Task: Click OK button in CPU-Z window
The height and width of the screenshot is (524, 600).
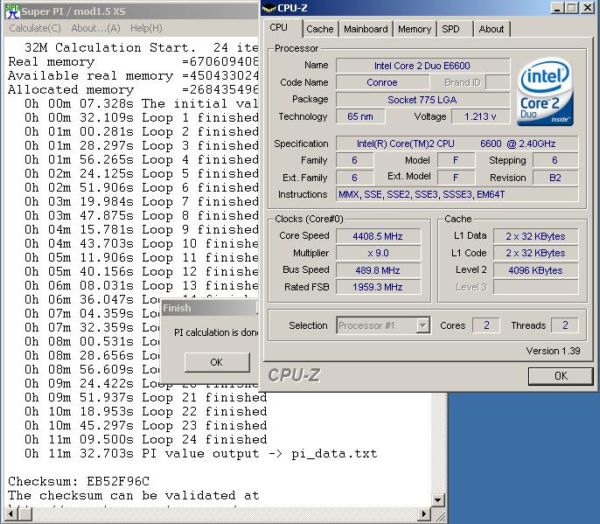Action: coord(561,376)
